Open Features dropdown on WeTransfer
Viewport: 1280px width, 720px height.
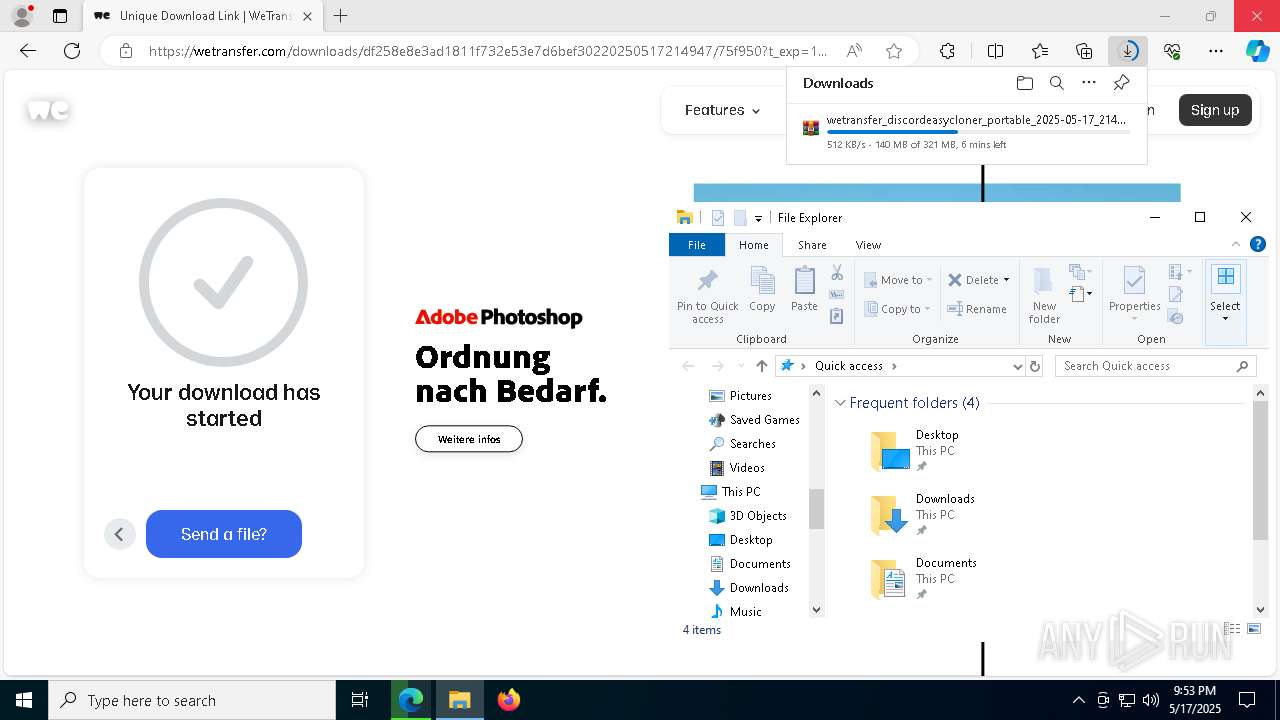tap(722, 110)
